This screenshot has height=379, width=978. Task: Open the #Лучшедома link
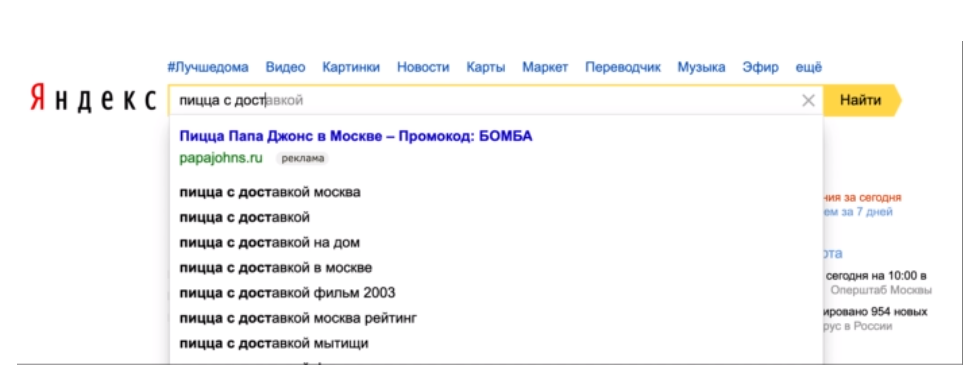[x=208, y=67]
